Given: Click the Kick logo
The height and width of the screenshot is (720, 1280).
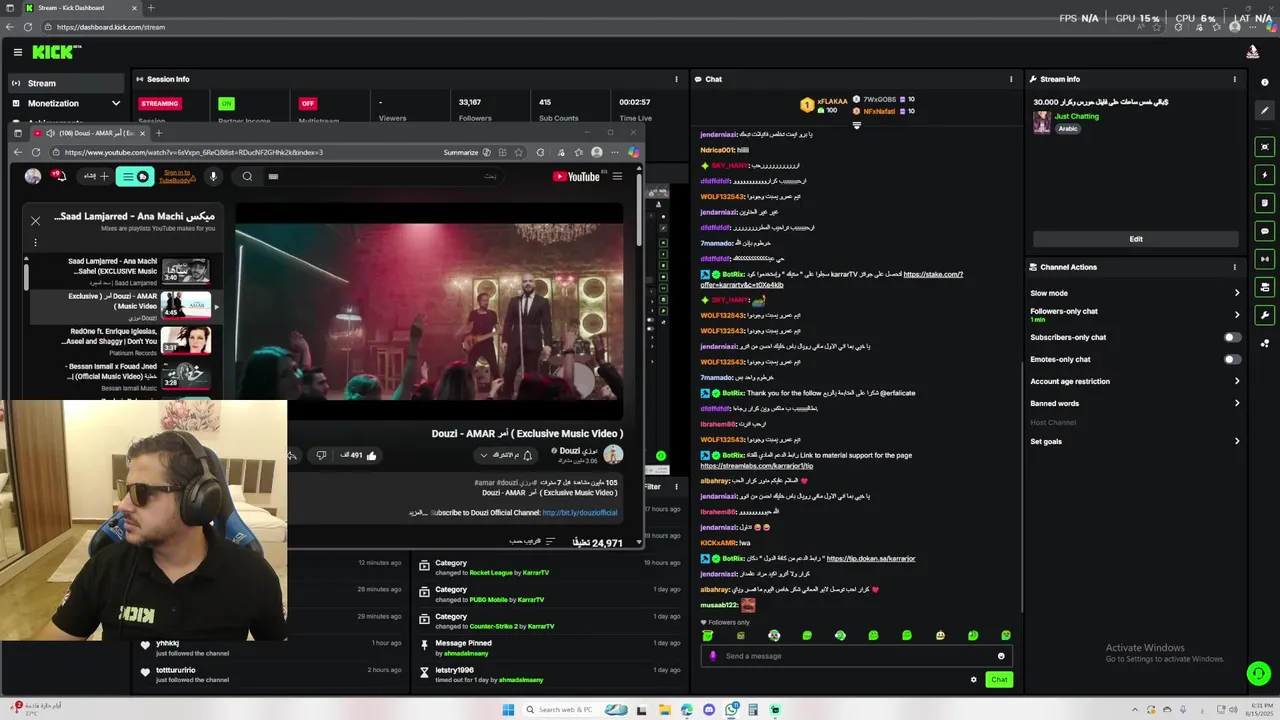Looking at the screenshot, I should [56, 52].
